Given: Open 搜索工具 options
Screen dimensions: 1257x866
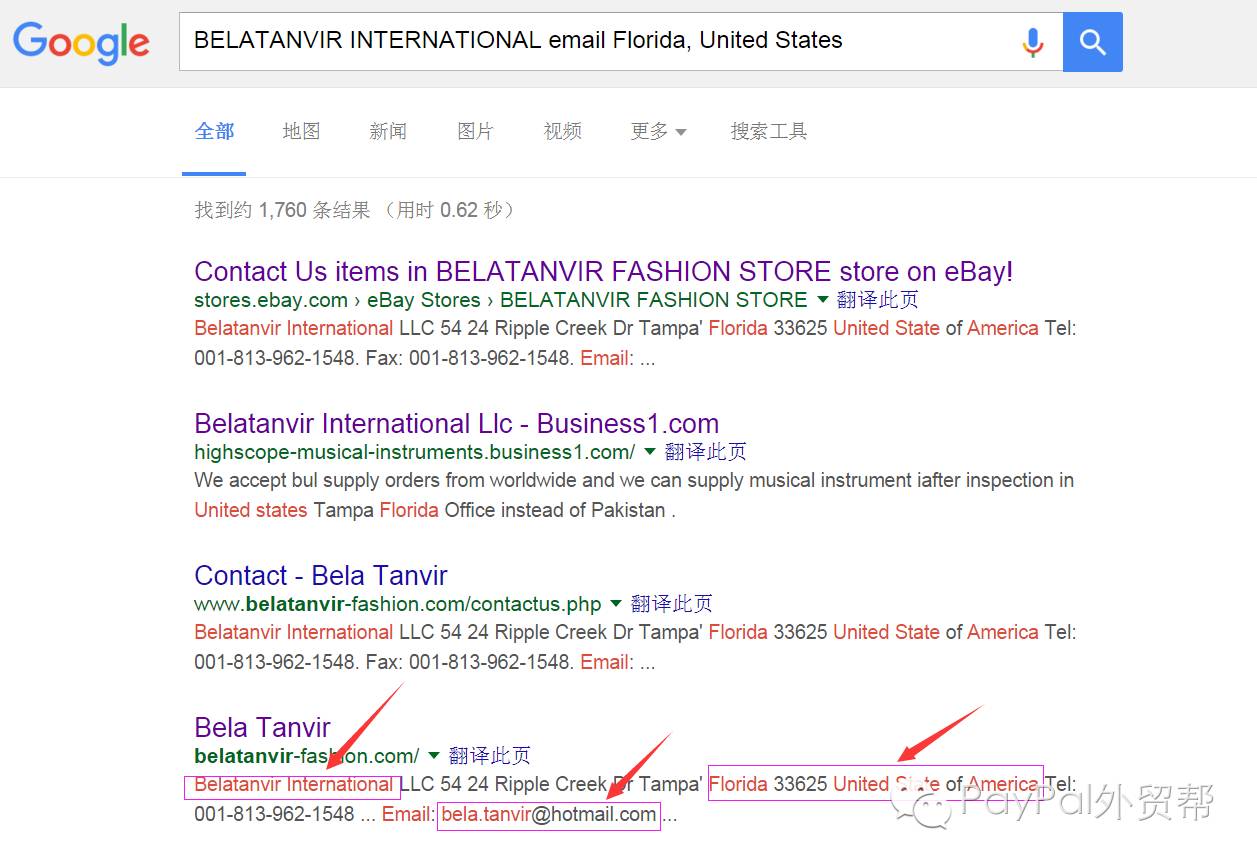Looking at the screenshot, I should (769, 131).
